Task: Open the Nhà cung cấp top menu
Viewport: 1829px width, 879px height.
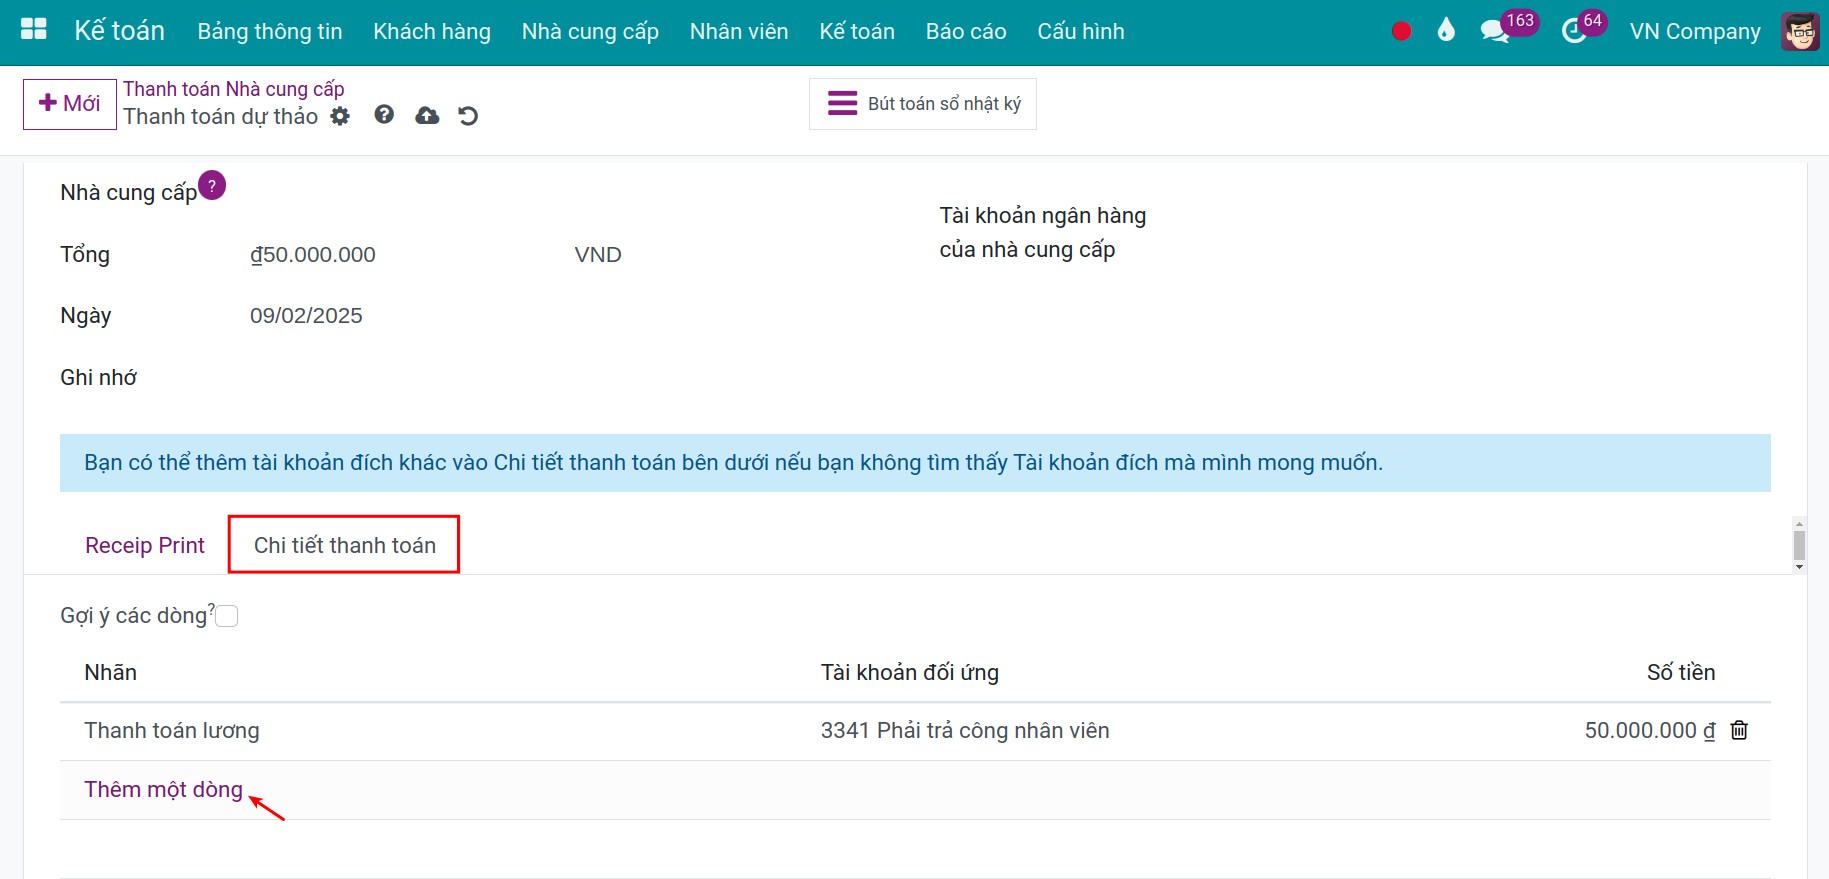Action: [x=590, y=32]
